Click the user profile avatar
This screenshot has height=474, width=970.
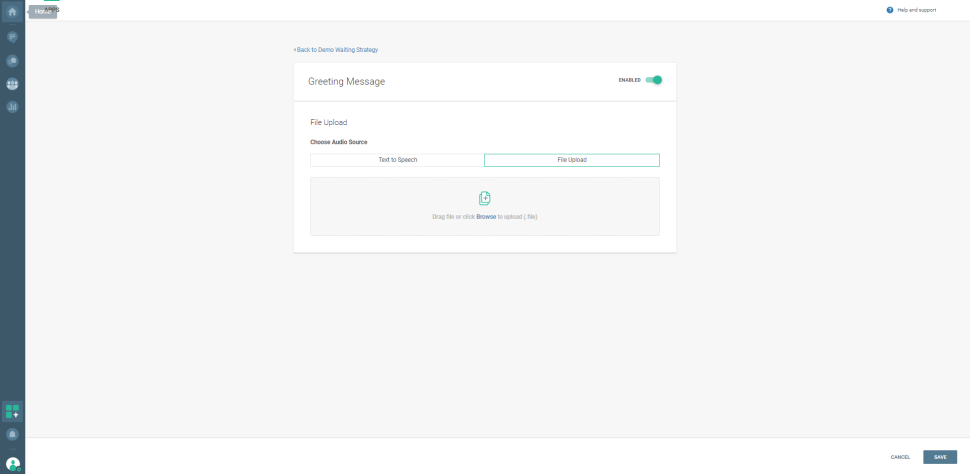click(12, 464)
